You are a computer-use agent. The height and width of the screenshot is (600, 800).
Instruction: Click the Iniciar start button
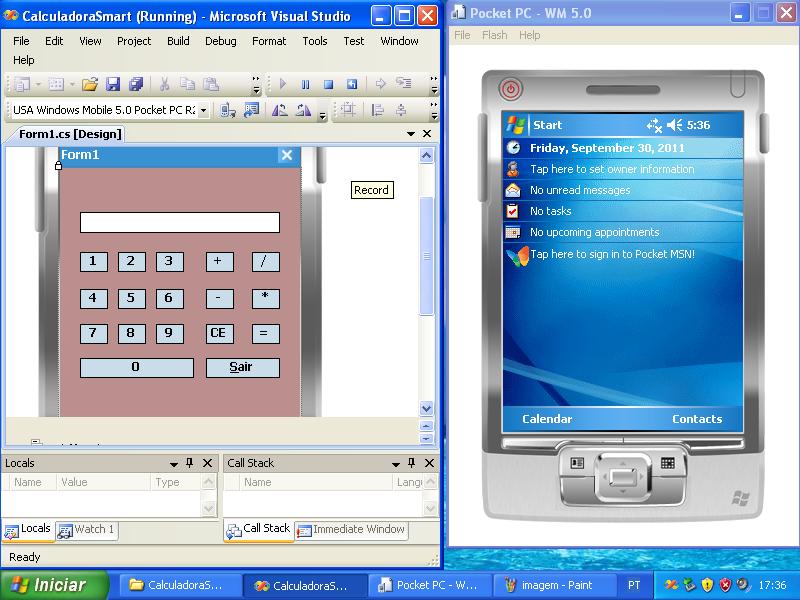(x=54, y=585)
